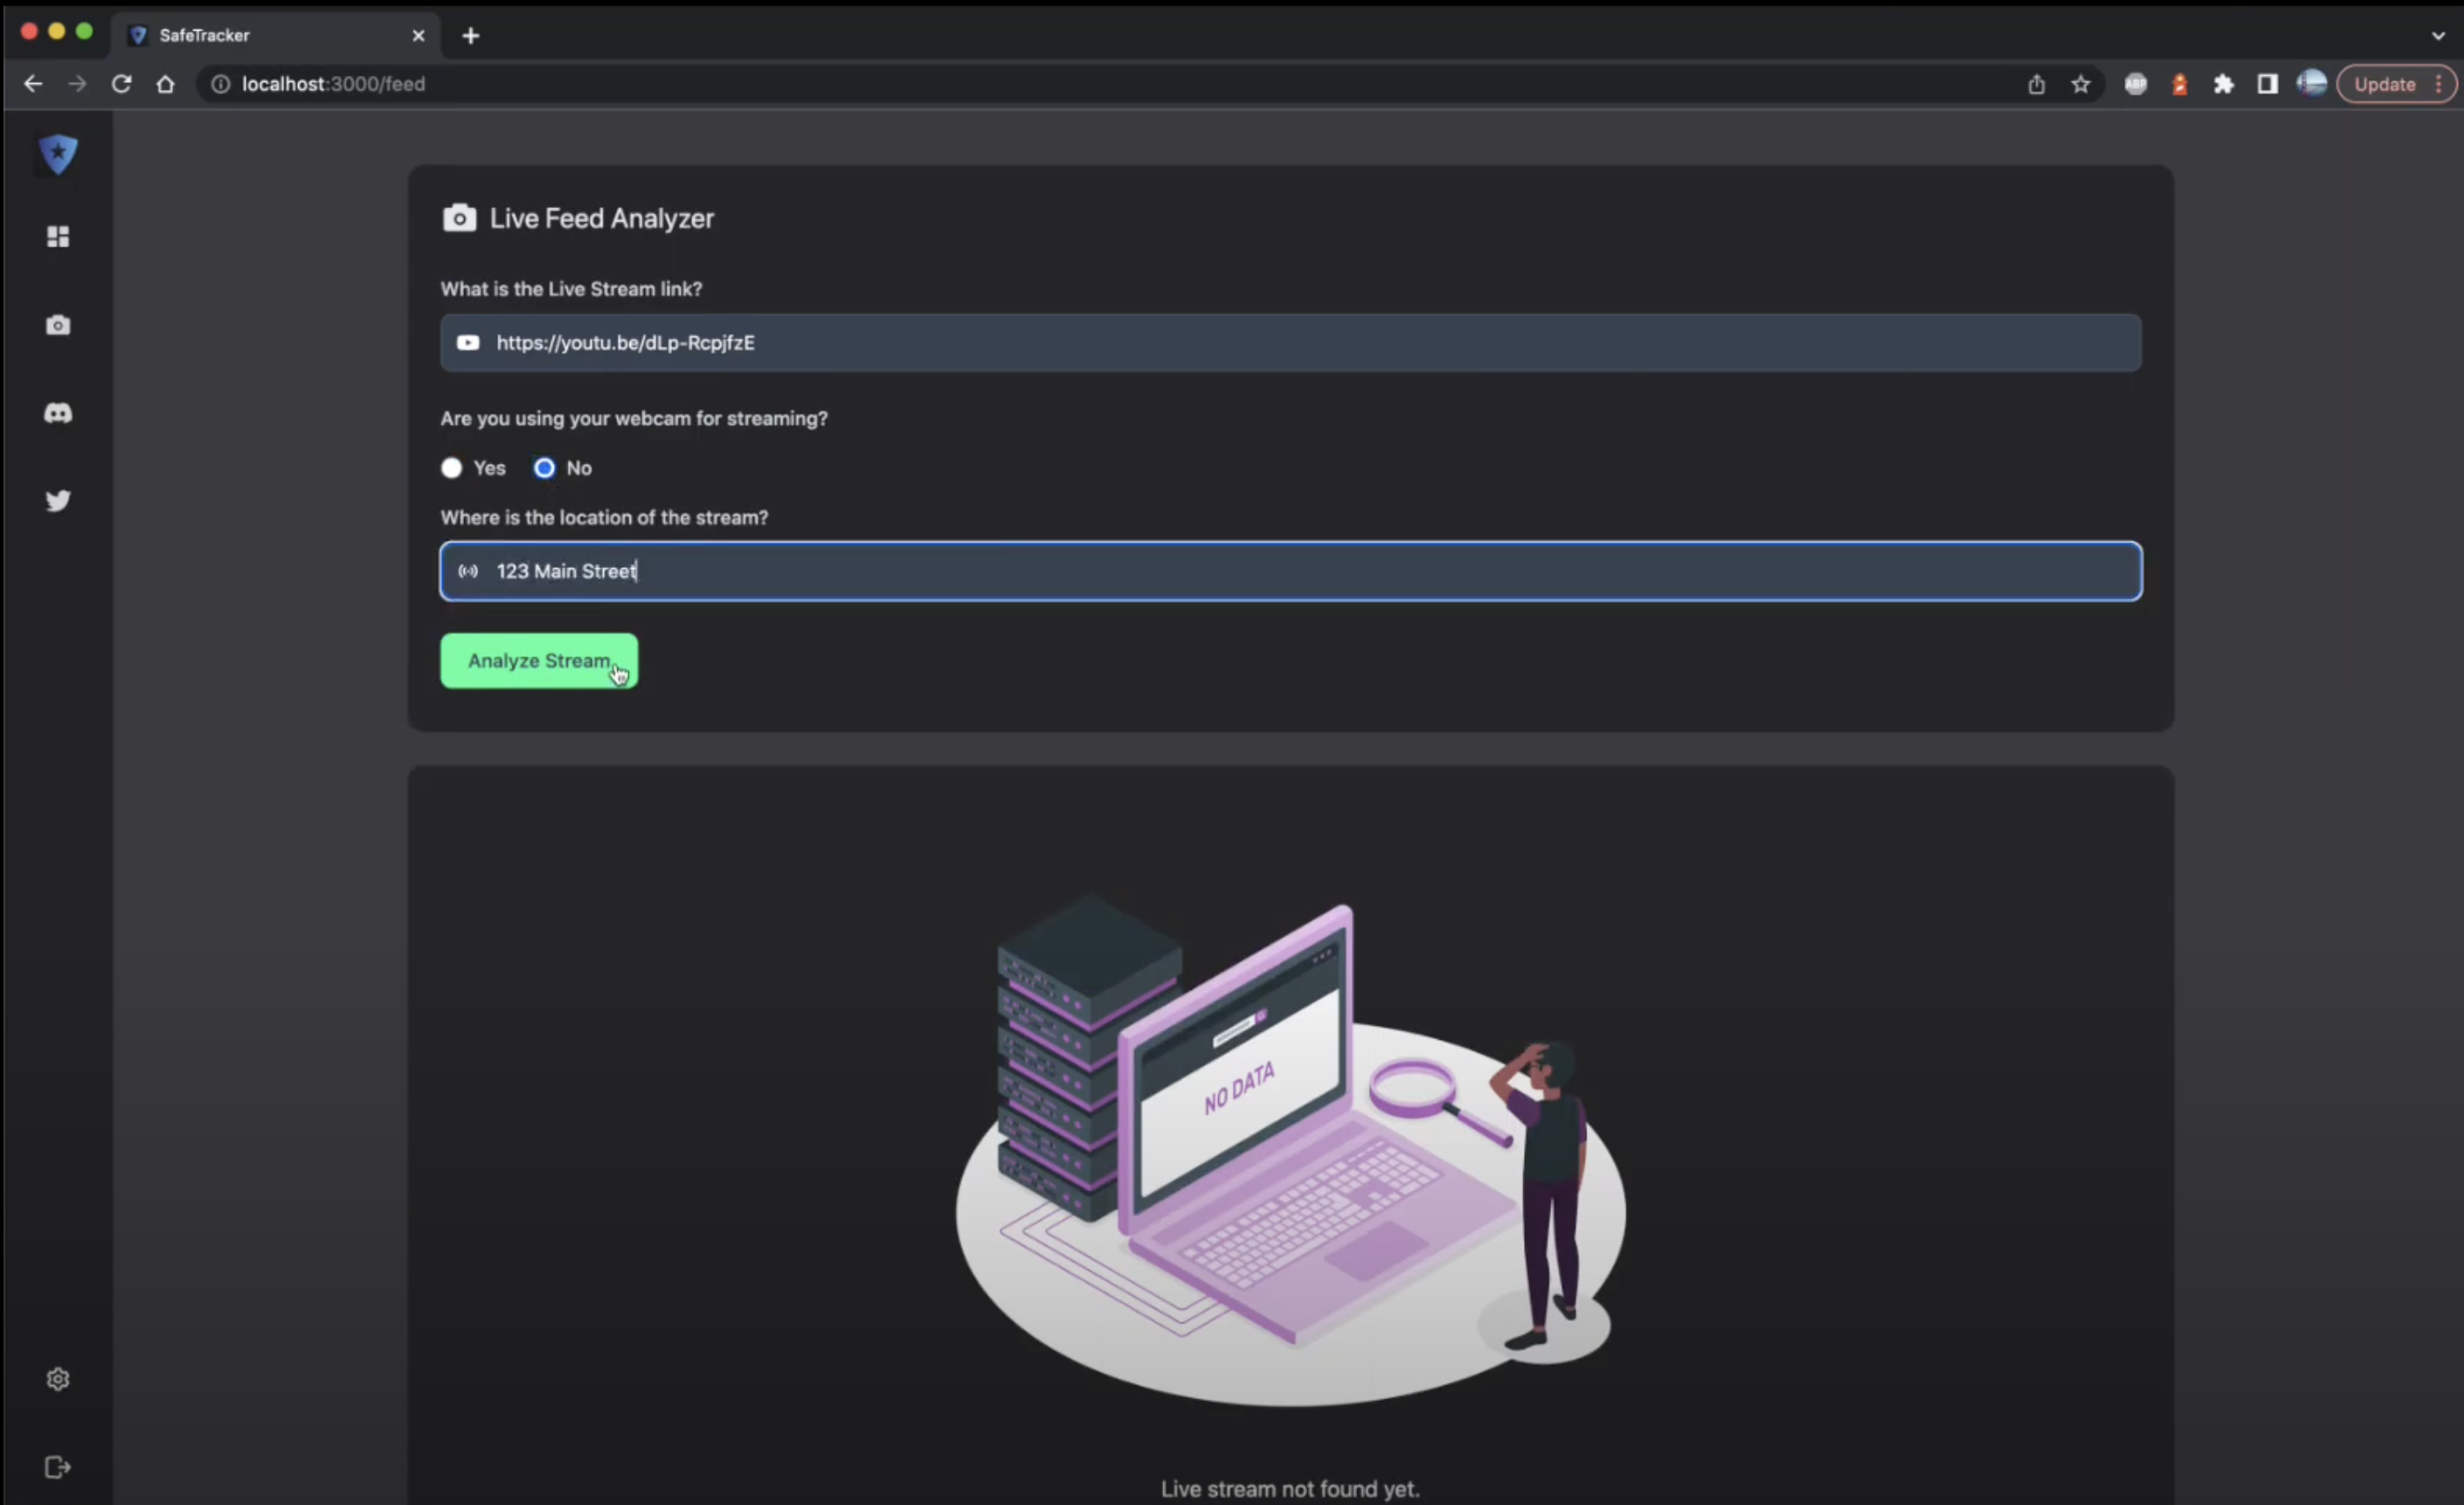The width and height of the screenshot is (2464, 1505).
Task: Toggle the browser side panel icon
Action: click(x=2267, y=84)
